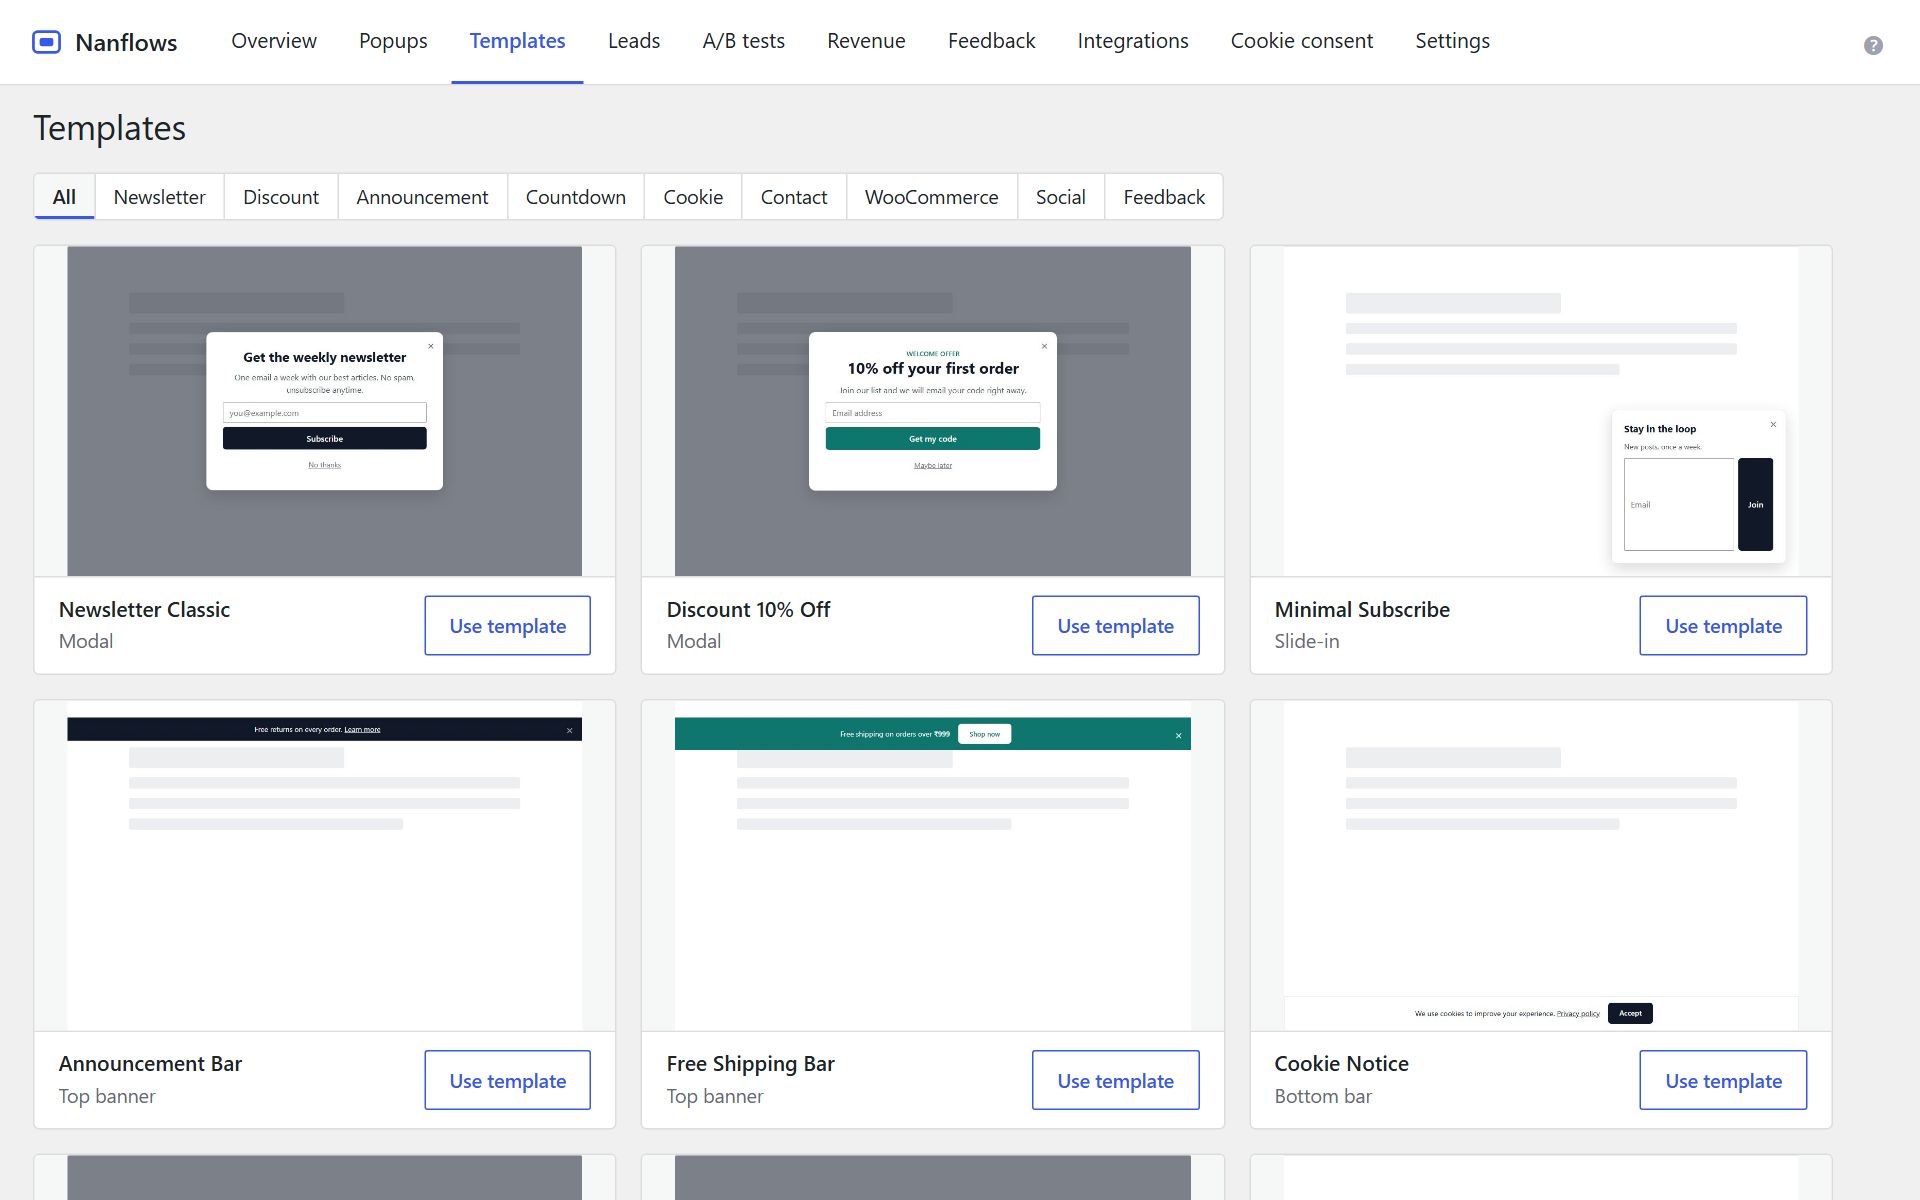Click the Newsletter Classic preview thumbnail

(x=324, y=411)
